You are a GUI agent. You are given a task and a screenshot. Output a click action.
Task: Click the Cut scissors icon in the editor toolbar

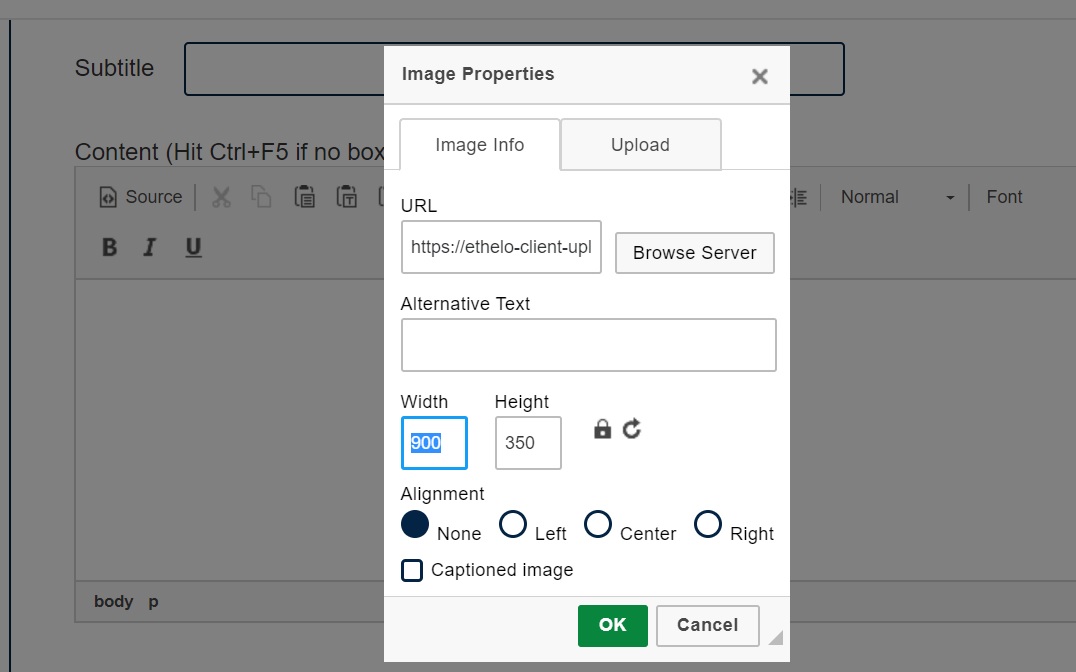click(x=221, y=197)
